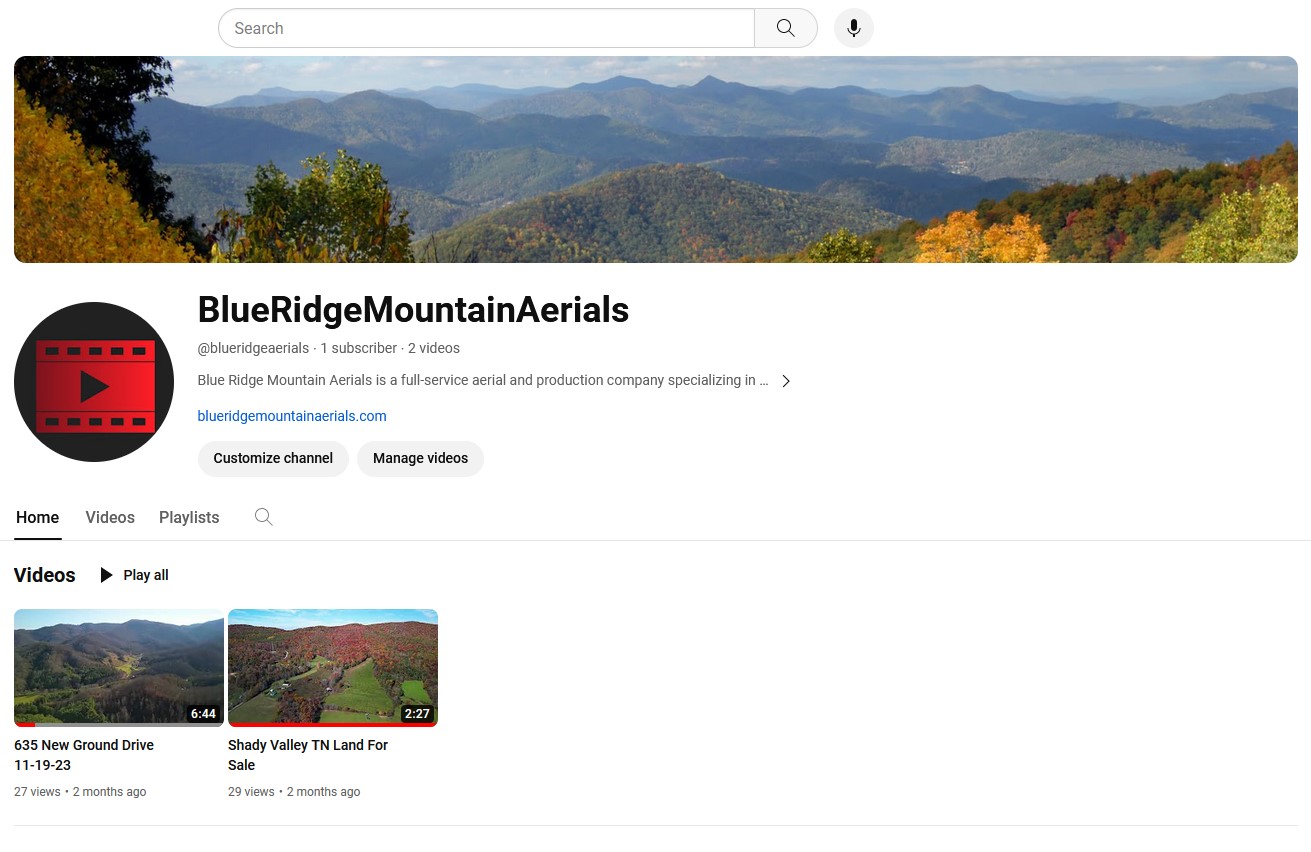Expand the channel description chevron
Screen dimensions: 1311x852
786,381
